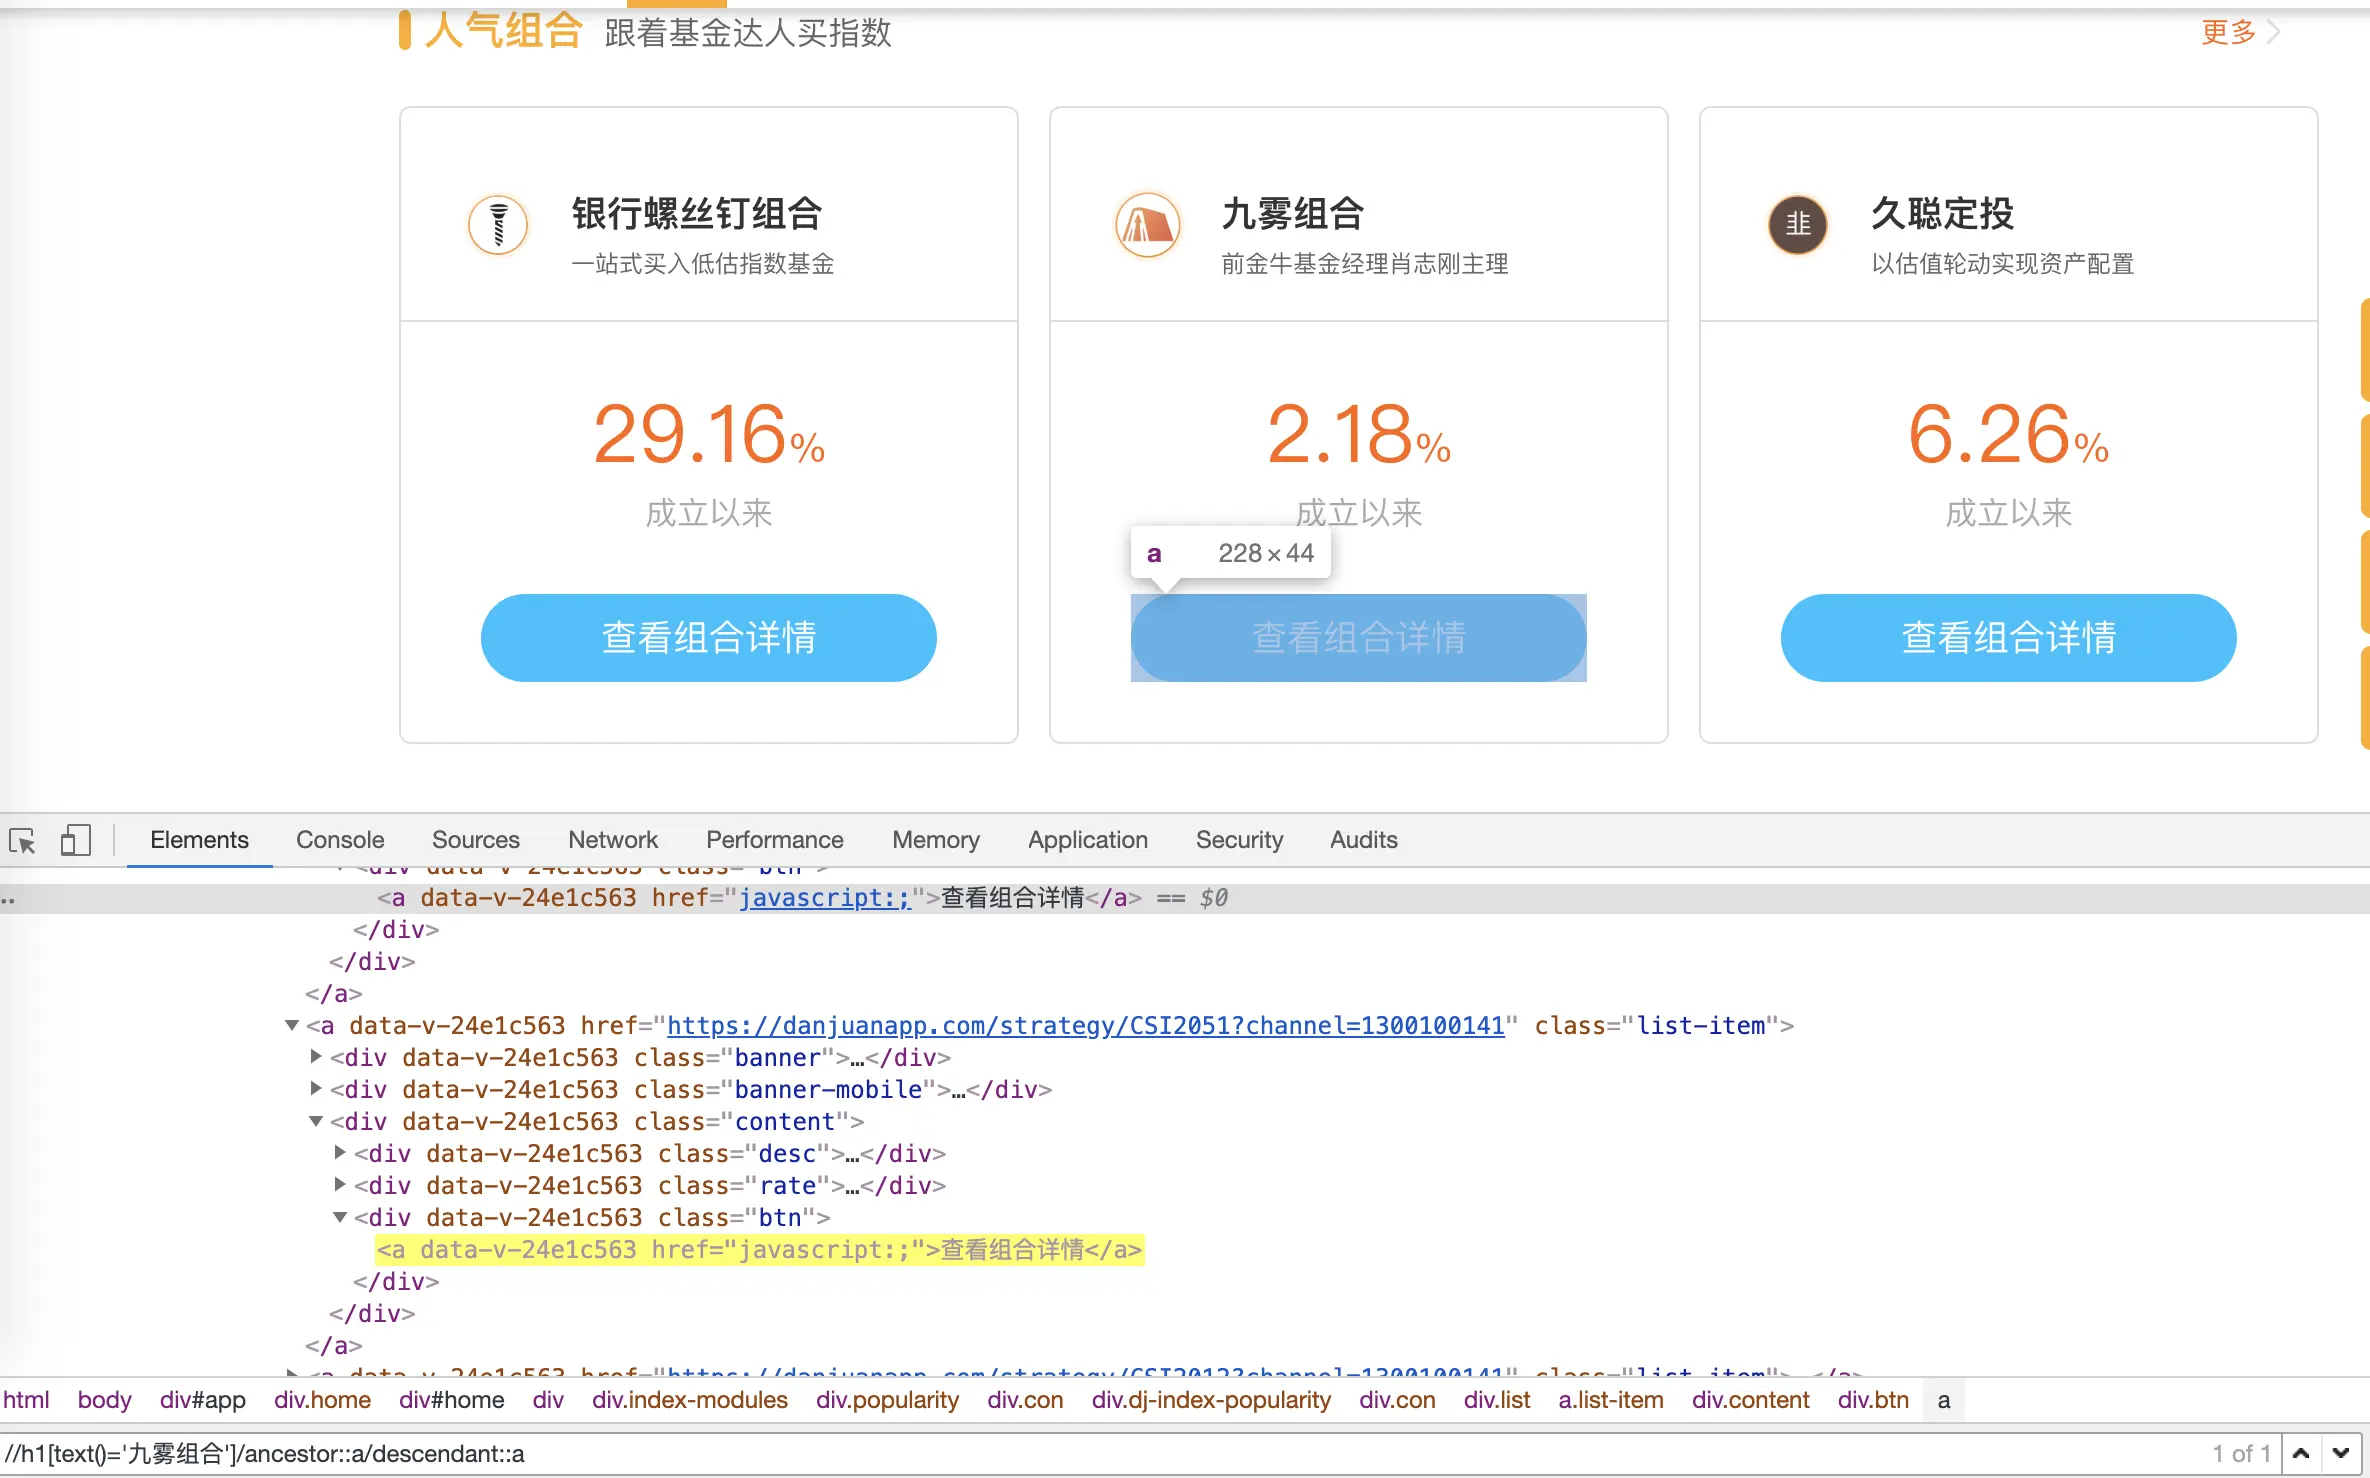Activate the inspect element picker icon

22,841
